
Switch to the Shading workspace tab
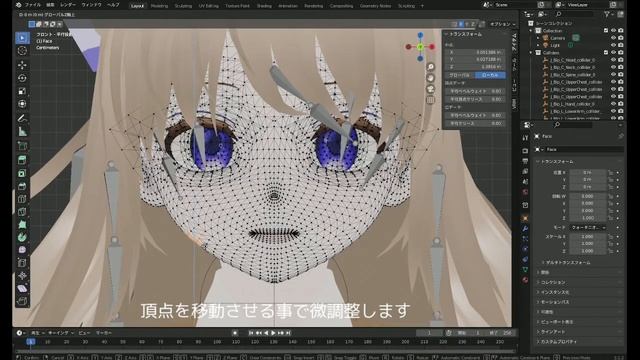click(264, 6)
